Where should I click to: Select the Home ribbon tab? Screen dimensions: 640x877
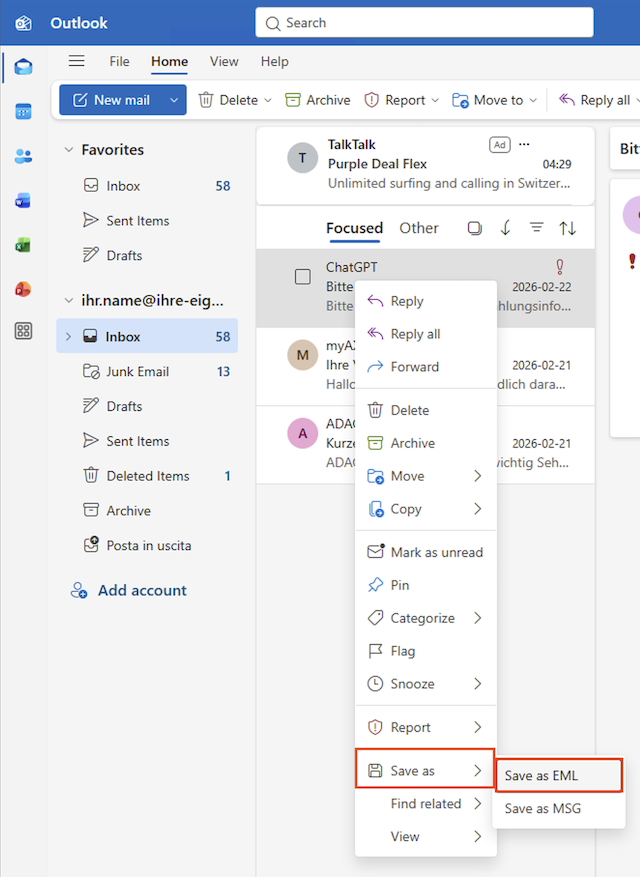[x=170, y=62]
